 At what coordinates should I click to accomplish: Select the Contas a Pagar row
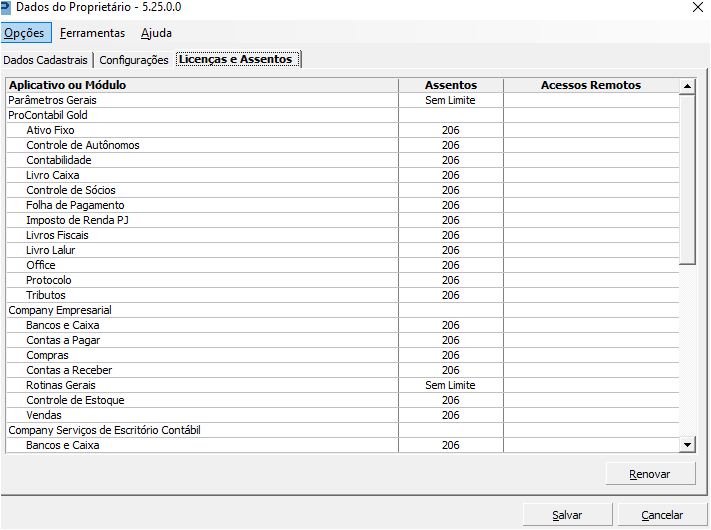click(343, 340)
